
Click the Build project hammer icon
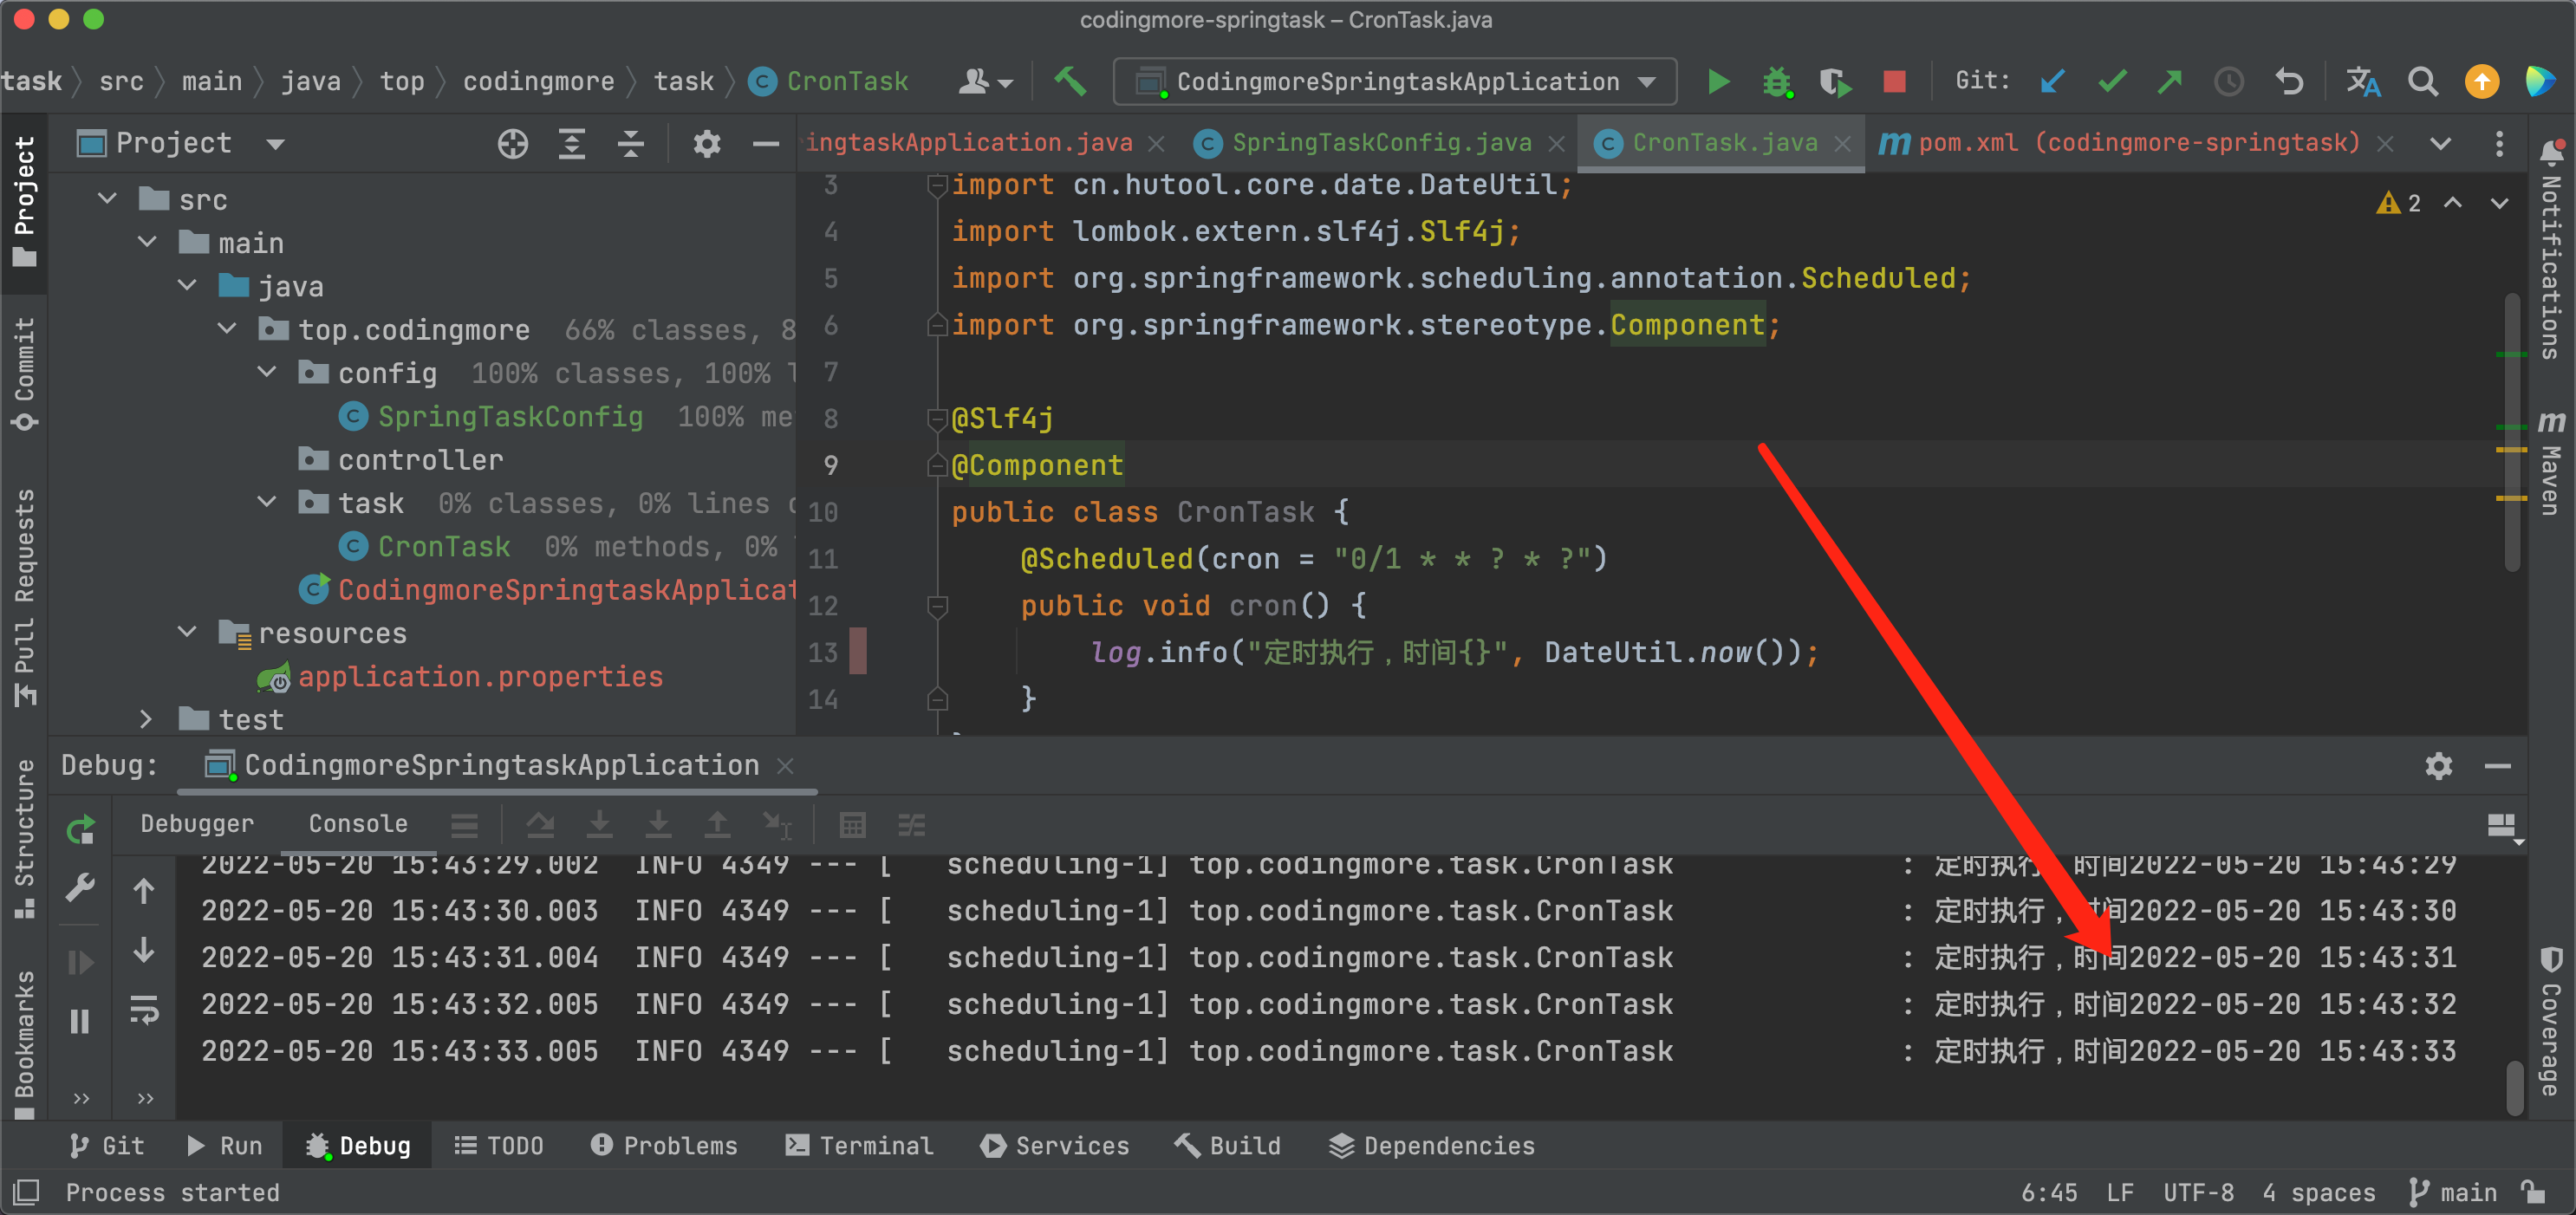click(x=1070, y=82)
